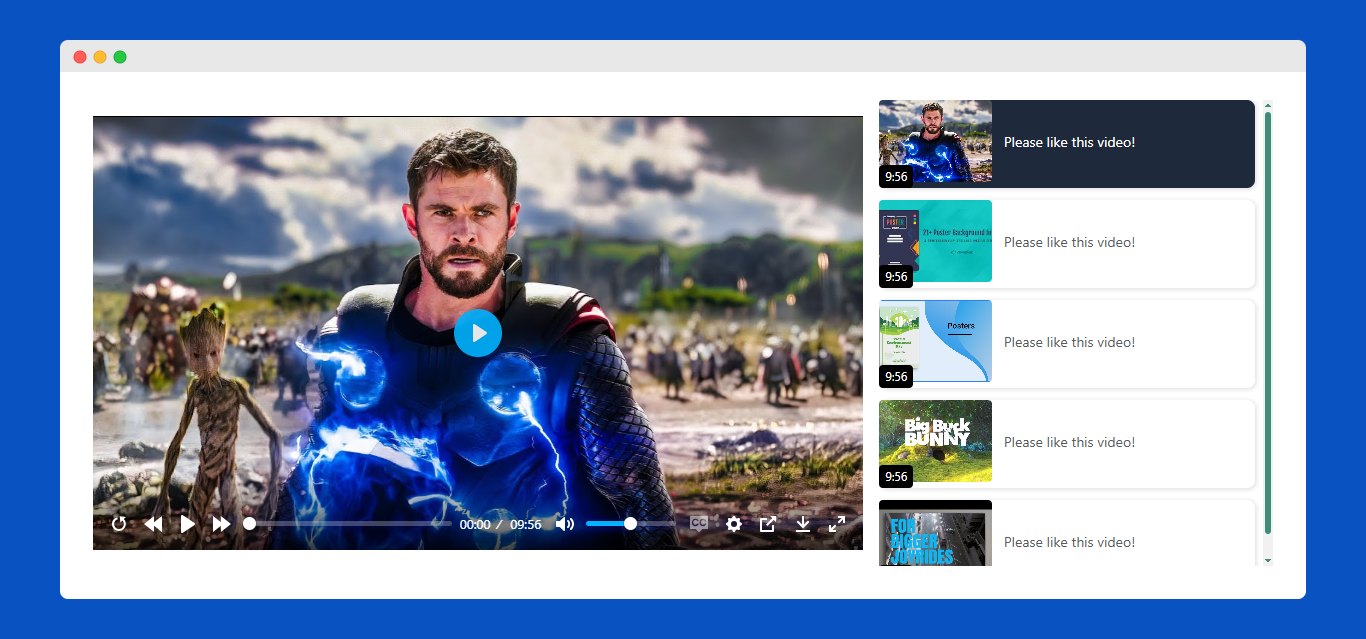Open the player settings gear
Viewport: 1366px width, 639px height.
tap(734, 523)
